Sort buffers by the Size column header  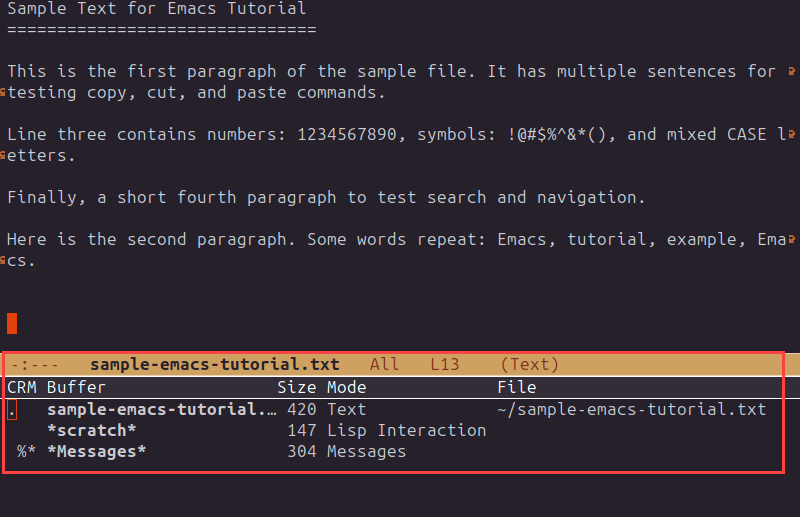(296, 387)
